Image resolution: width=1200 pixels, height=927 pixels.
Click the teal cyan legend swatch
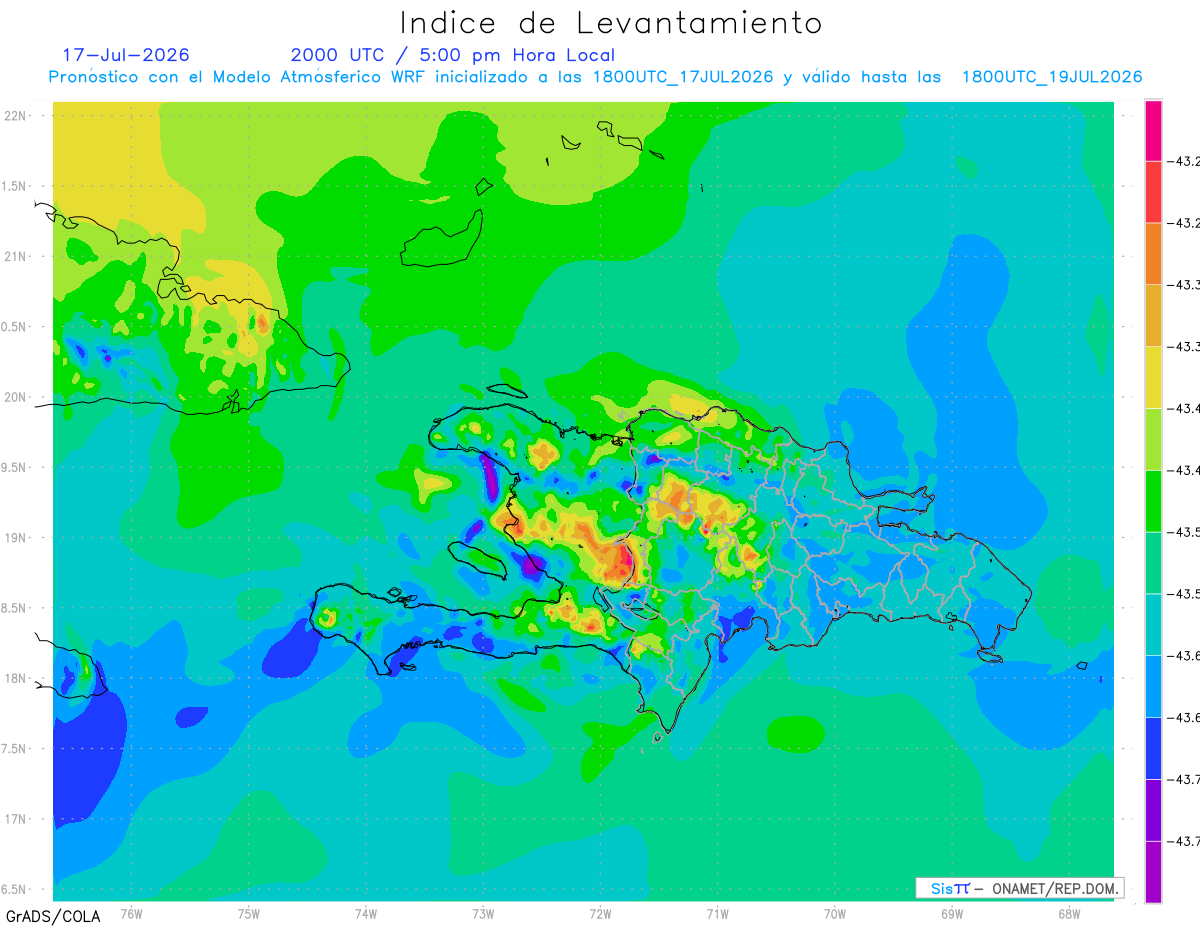click(1153, 624)
